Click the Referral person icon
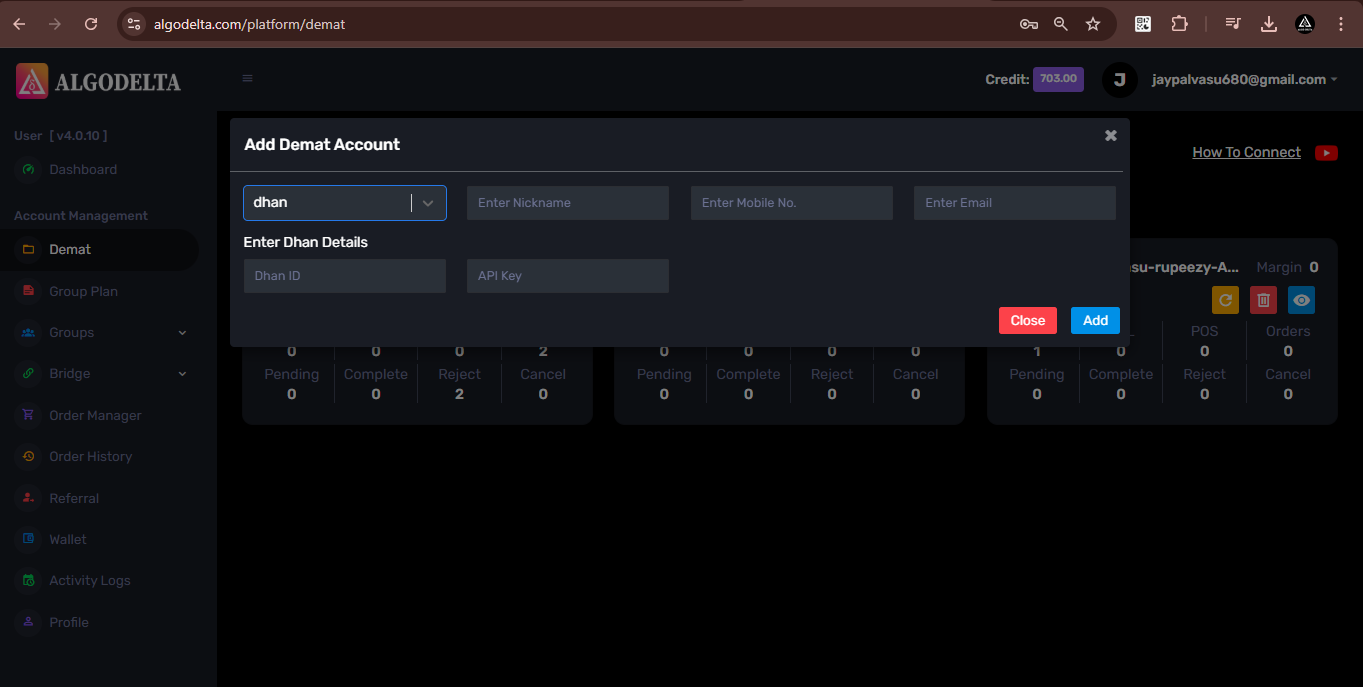Viewport: 1363px width, 687px height. pyautogui.click(x=28, y=498)
